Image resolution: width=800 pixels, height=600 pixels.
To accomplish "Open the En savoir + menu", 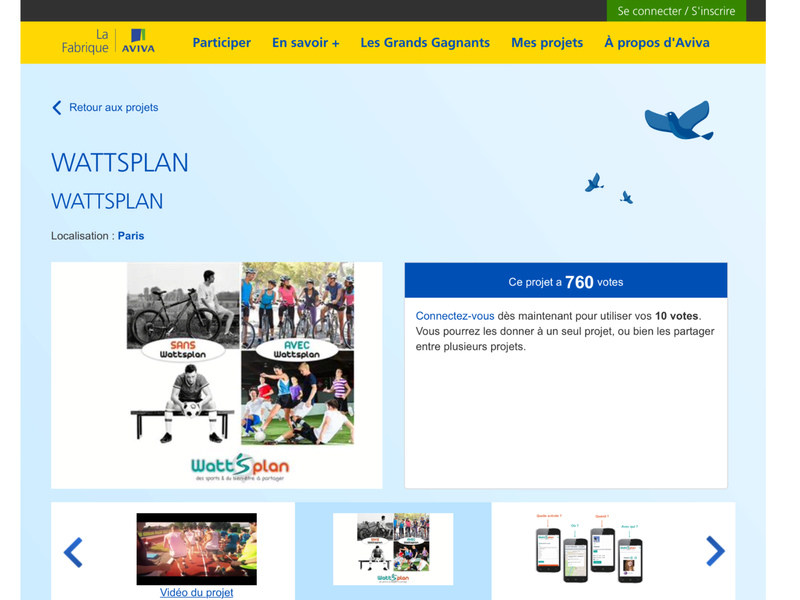I will [306, 43].
